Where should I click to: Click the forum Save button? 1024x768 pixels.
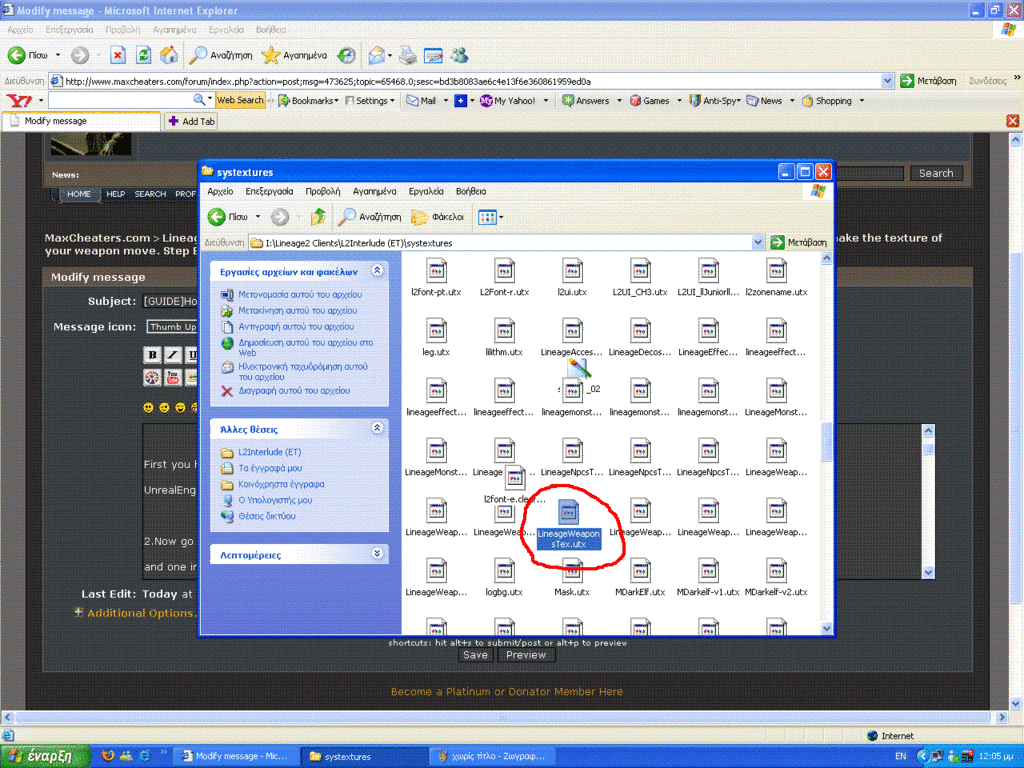pos(475,655)
